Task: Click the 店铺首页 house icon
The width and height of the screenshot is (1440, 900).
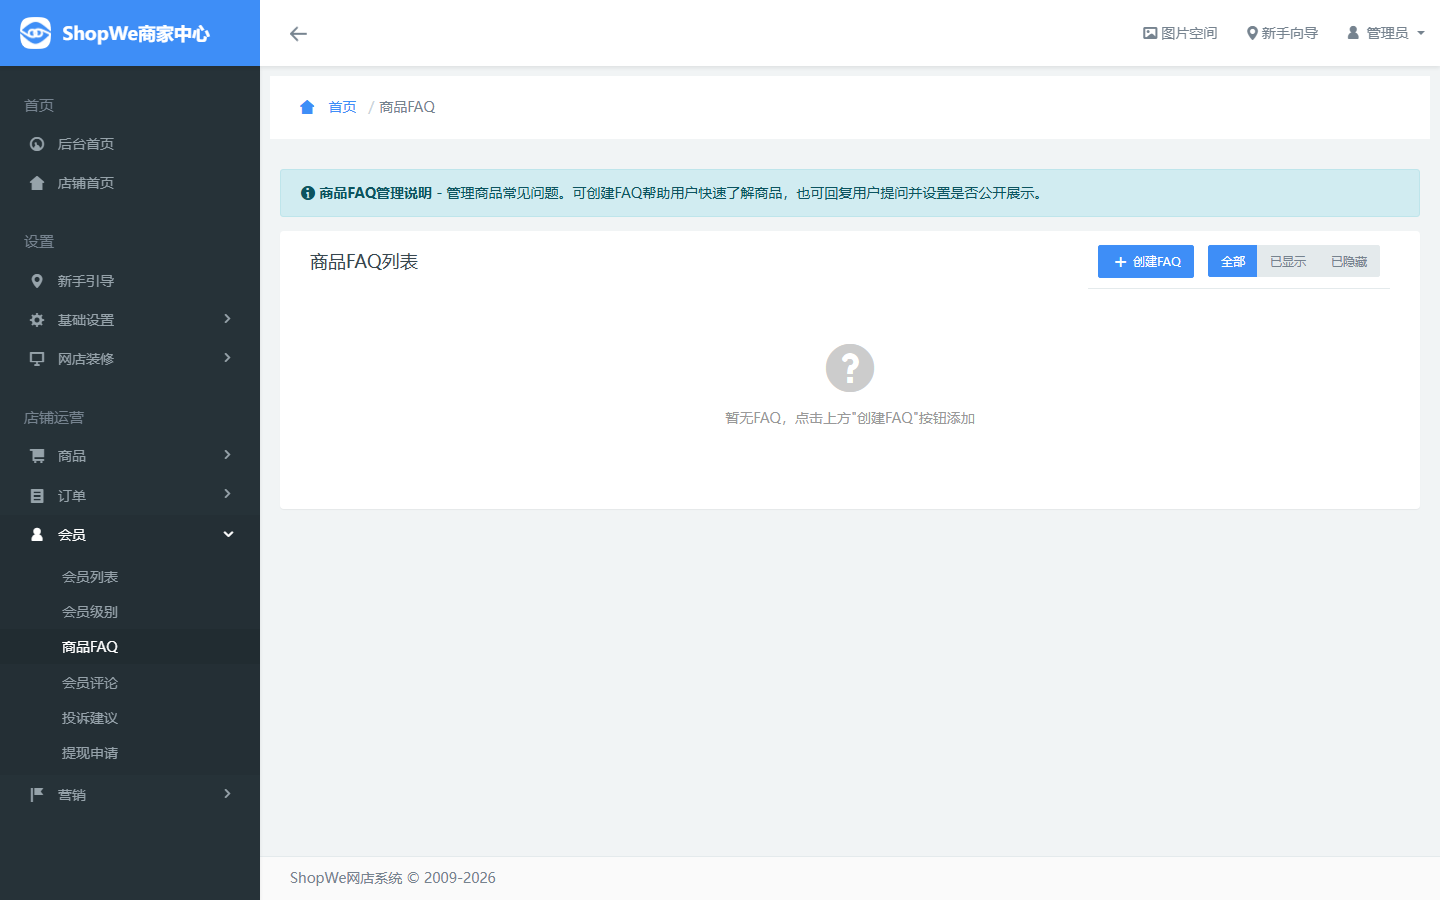Action: coord(37,183)
